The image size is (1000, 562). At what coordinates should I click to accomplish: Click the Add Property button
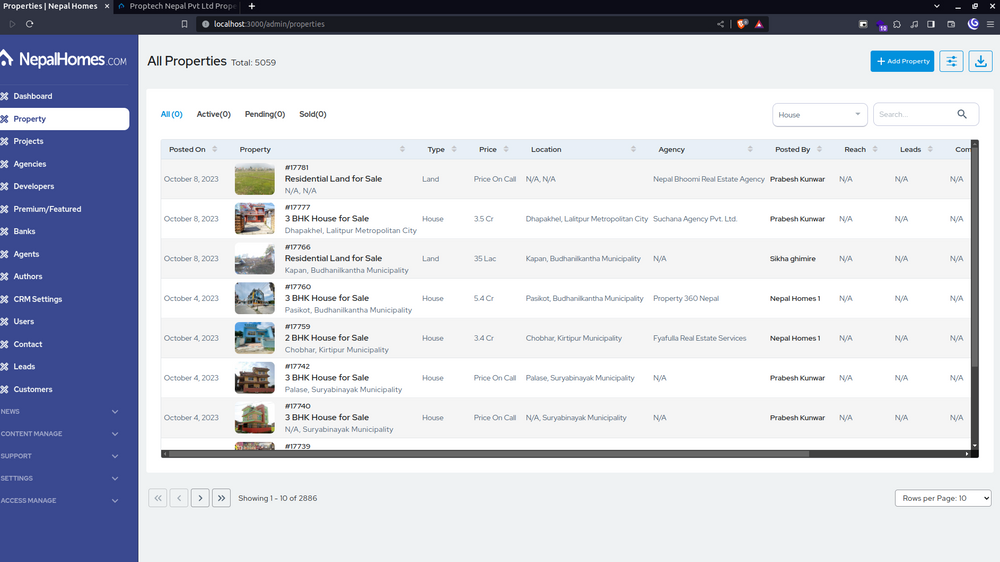coord(902,61)
